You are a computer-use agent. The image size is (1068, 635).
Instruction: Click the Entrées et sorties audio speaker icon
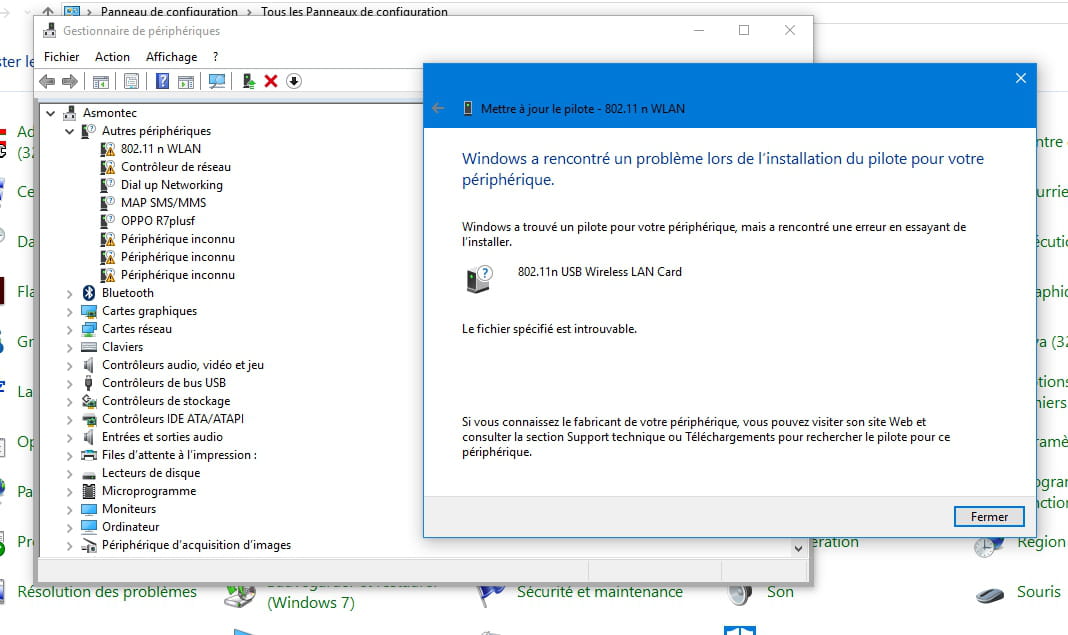89,437
